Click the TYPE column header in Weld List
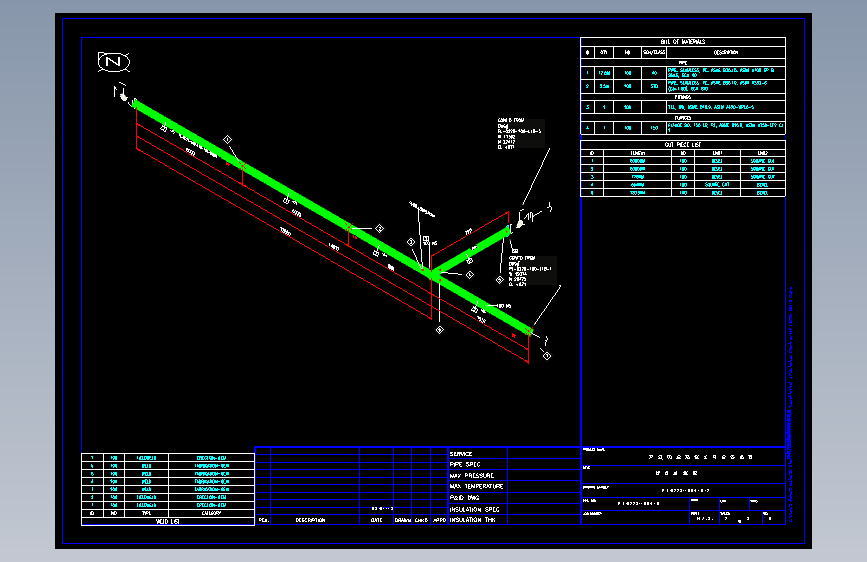This screenshot has height=562, width=867. [x=146, y=513]
